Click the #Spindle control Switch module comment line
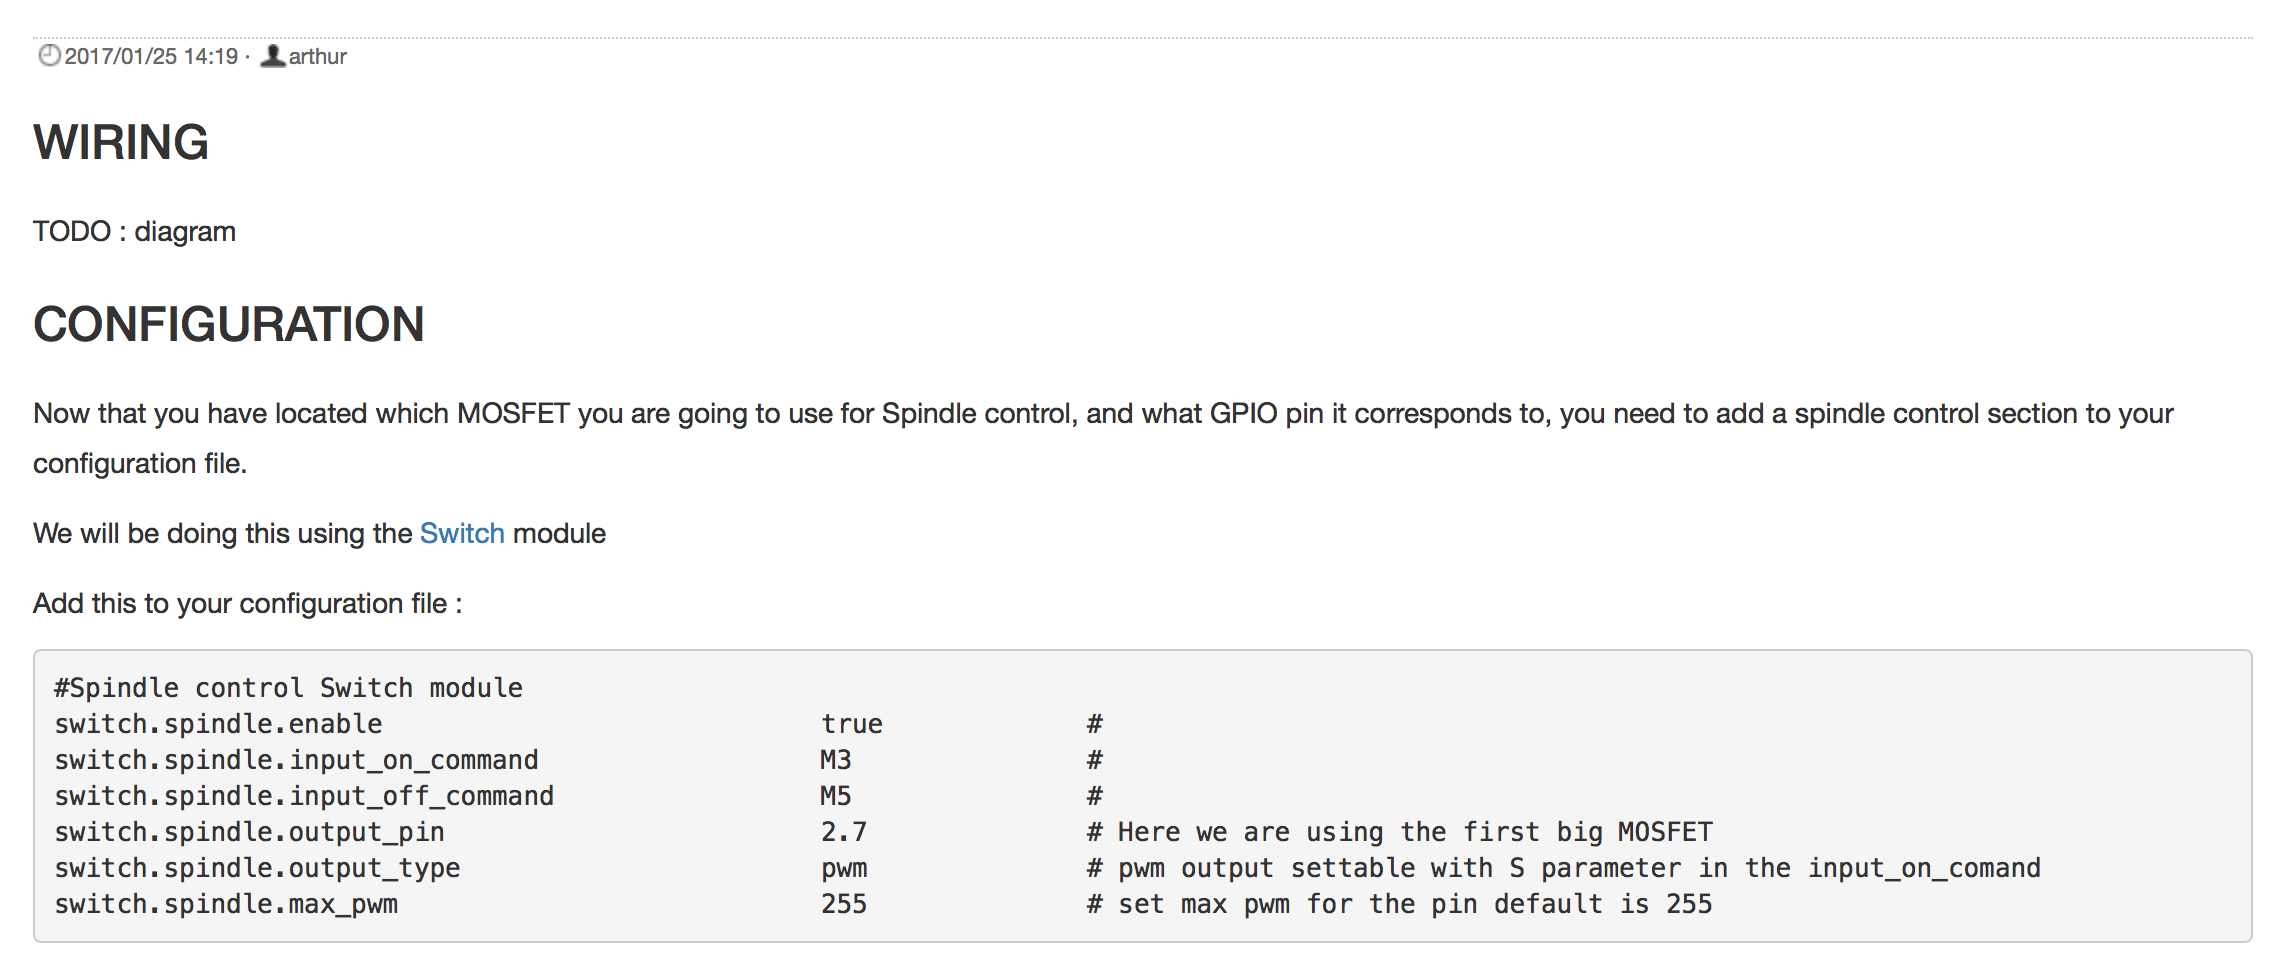2270x964 pixels. point(289,688)
